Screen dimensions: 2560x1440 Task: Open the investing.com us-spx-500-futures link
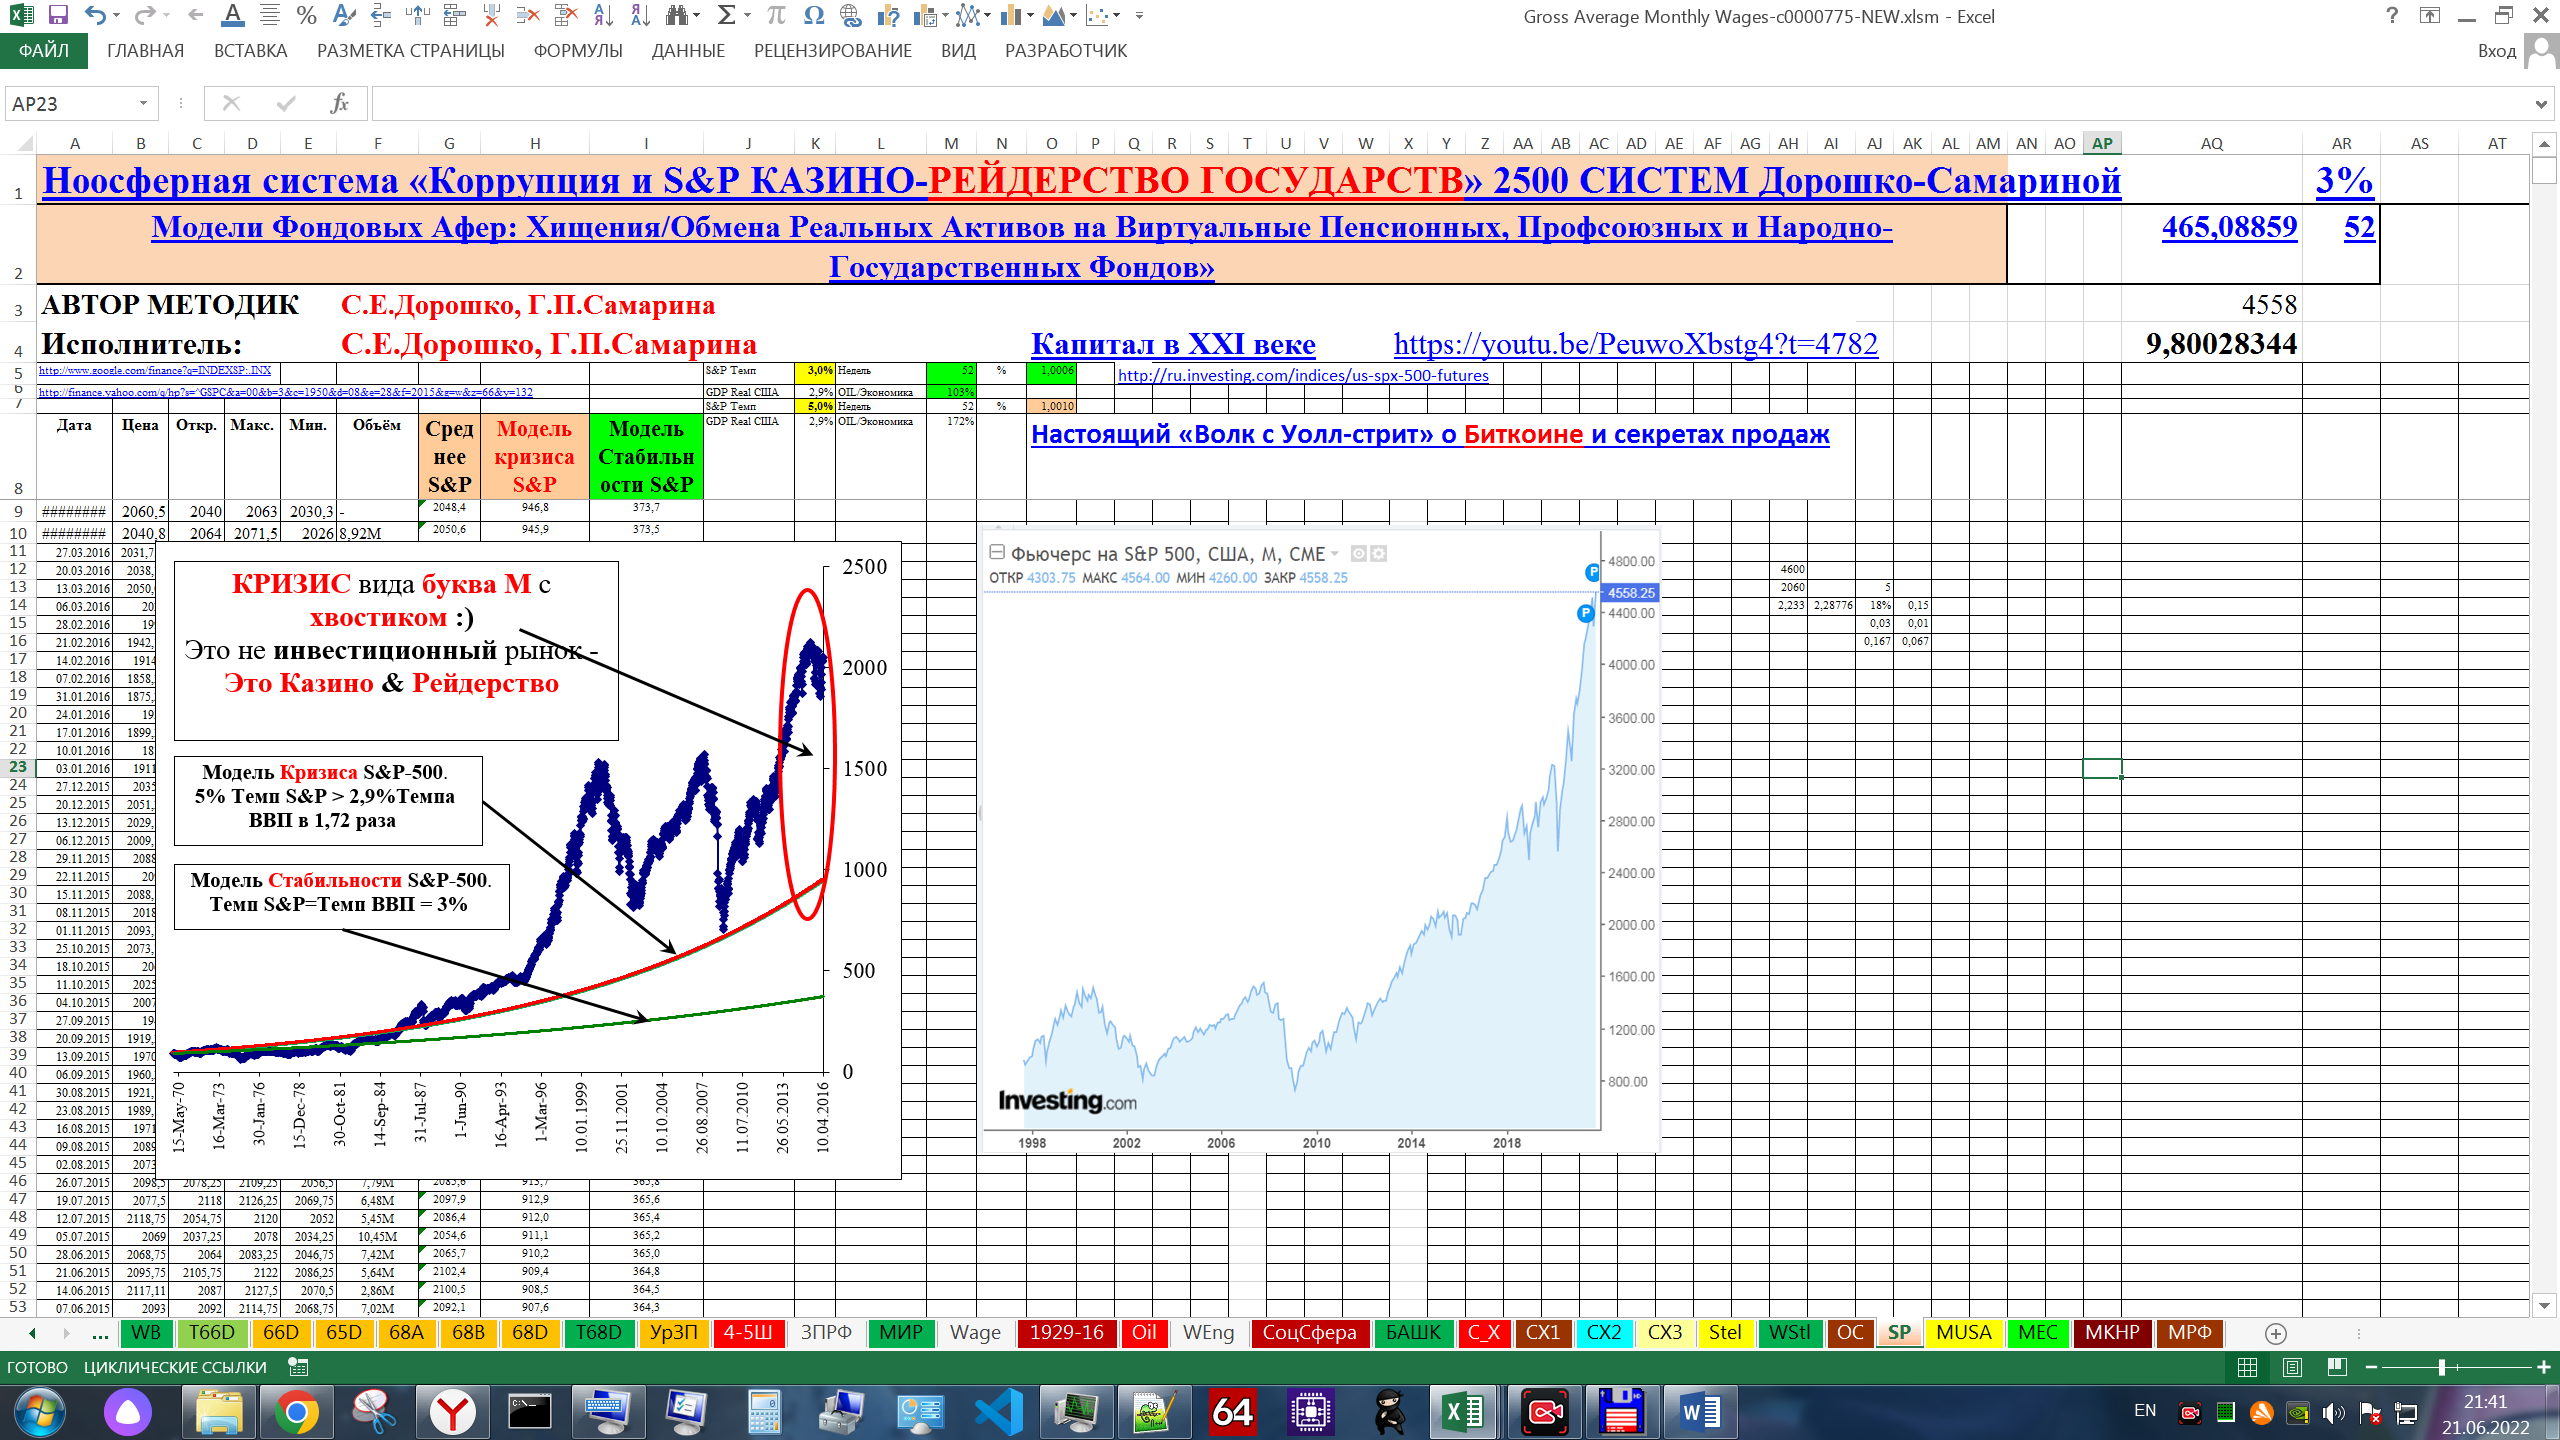pyautogui.click(x=1302, y=376)
